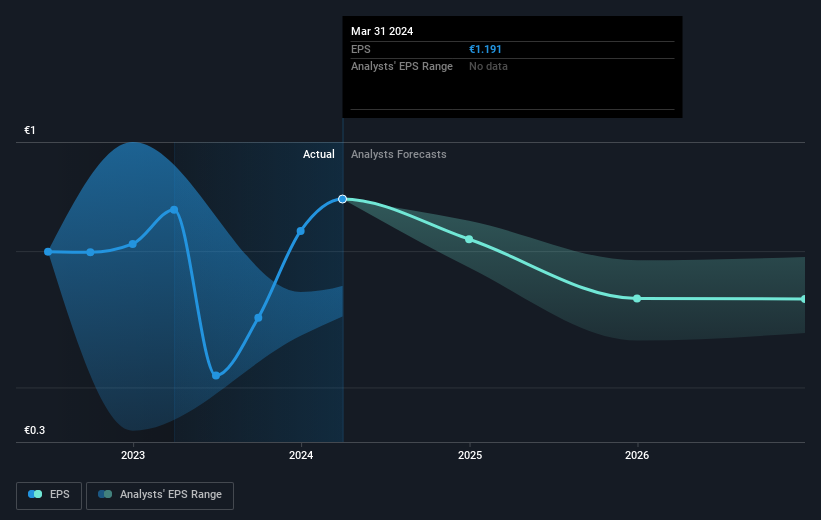The width and height of the screenshot is (821, 520).
Task: Select the final forecast point at chart edge
Action: (x=804, y=299)
